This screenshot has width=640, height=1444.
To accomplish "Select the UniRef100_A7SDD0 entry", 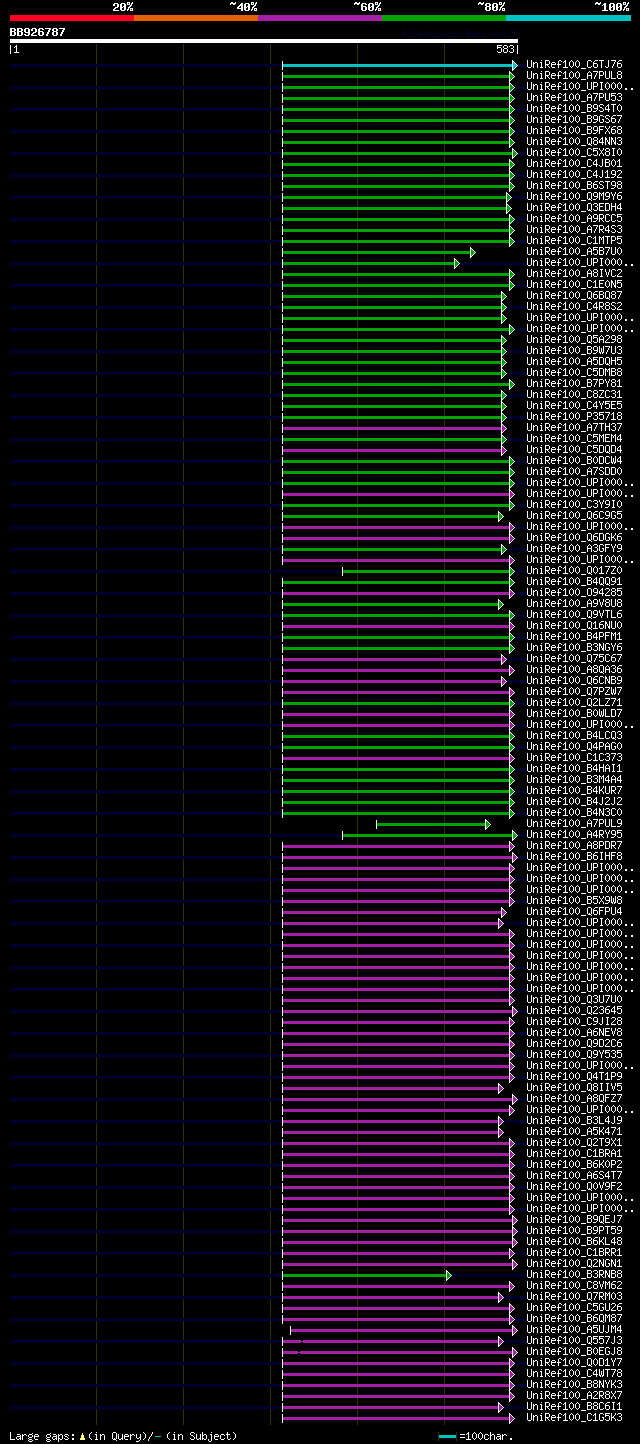I will (x=574, y=471).
